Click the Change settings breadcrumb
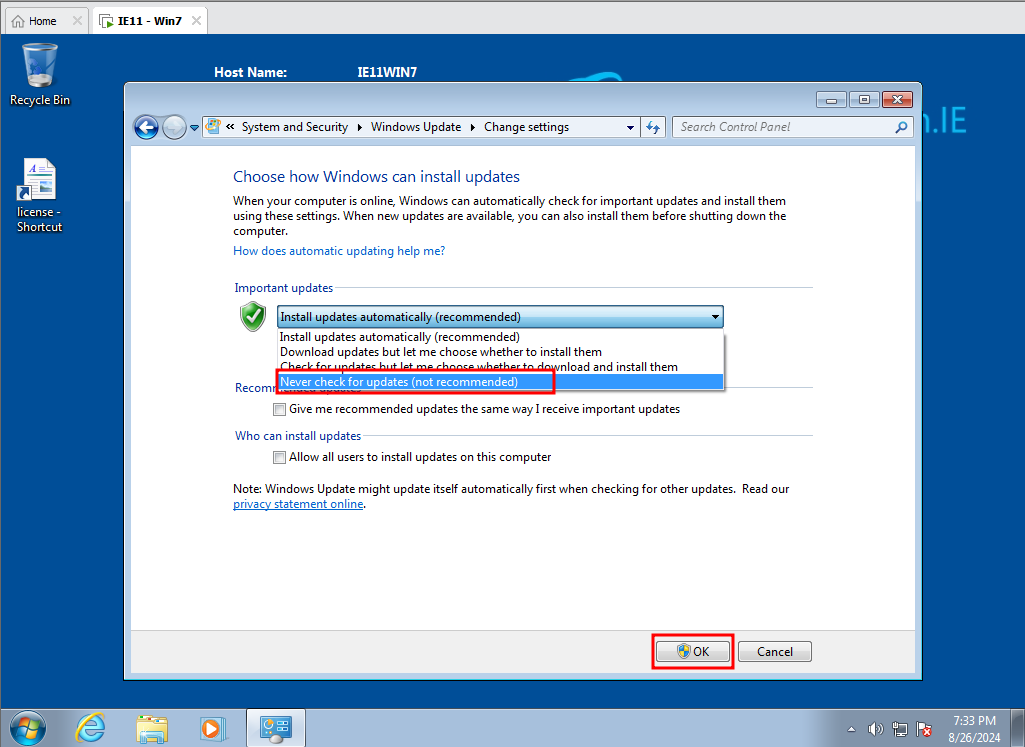 tap(526, 127)
